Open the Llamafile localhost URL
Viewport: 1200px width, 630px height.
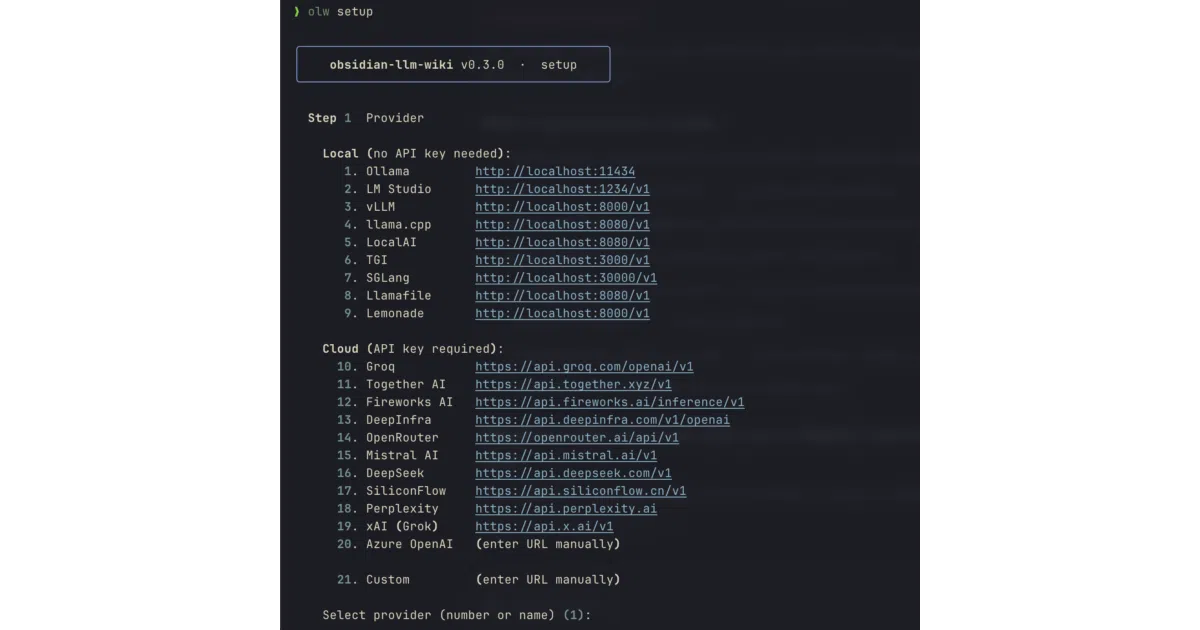tap(562, 296)
